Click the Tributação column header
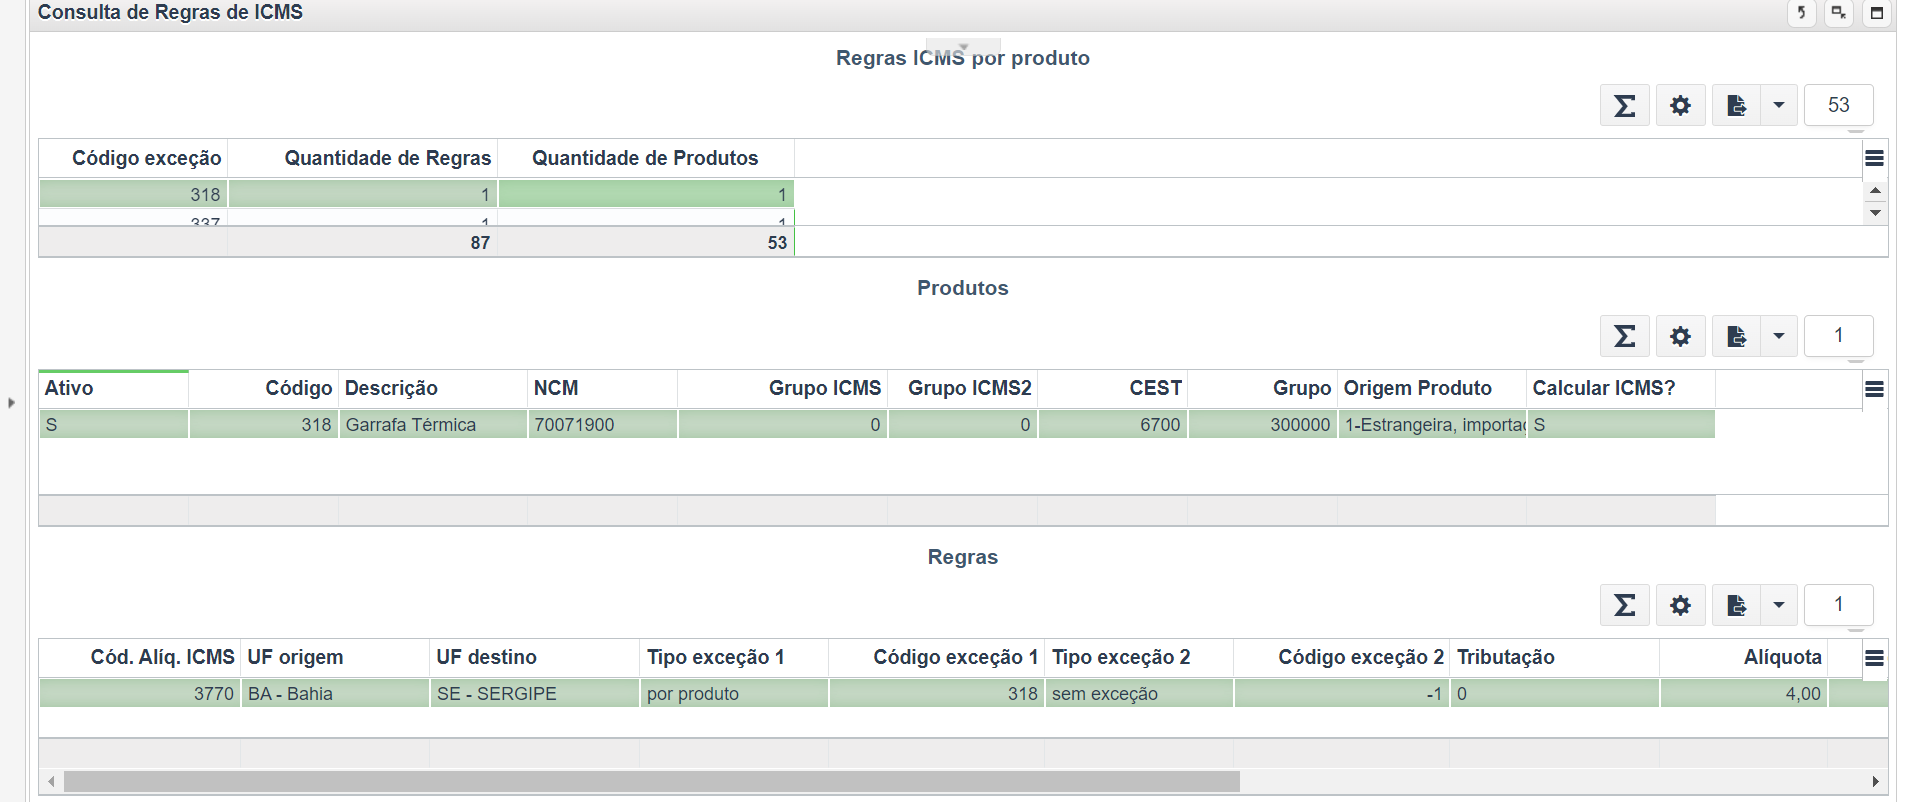This screenshot has width=1906, height=802. (1555, 658)
